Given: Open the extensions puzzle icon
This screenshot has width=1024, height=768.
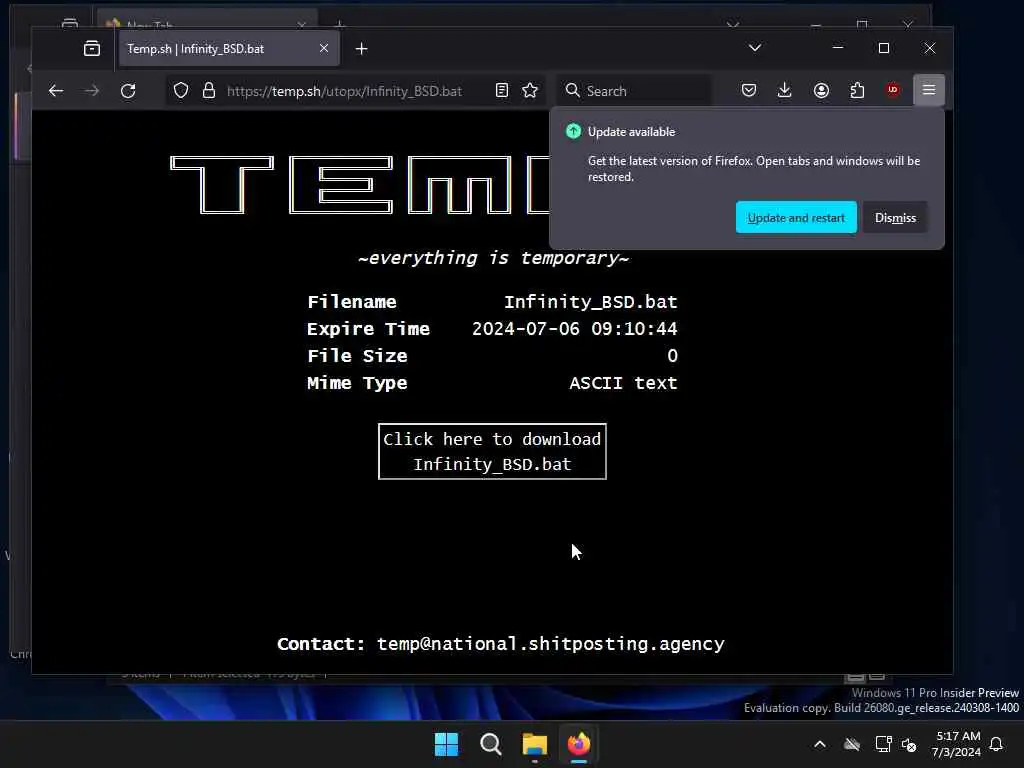Looking at the screenshot, I should pyautogui.click(x=857, y=90).
